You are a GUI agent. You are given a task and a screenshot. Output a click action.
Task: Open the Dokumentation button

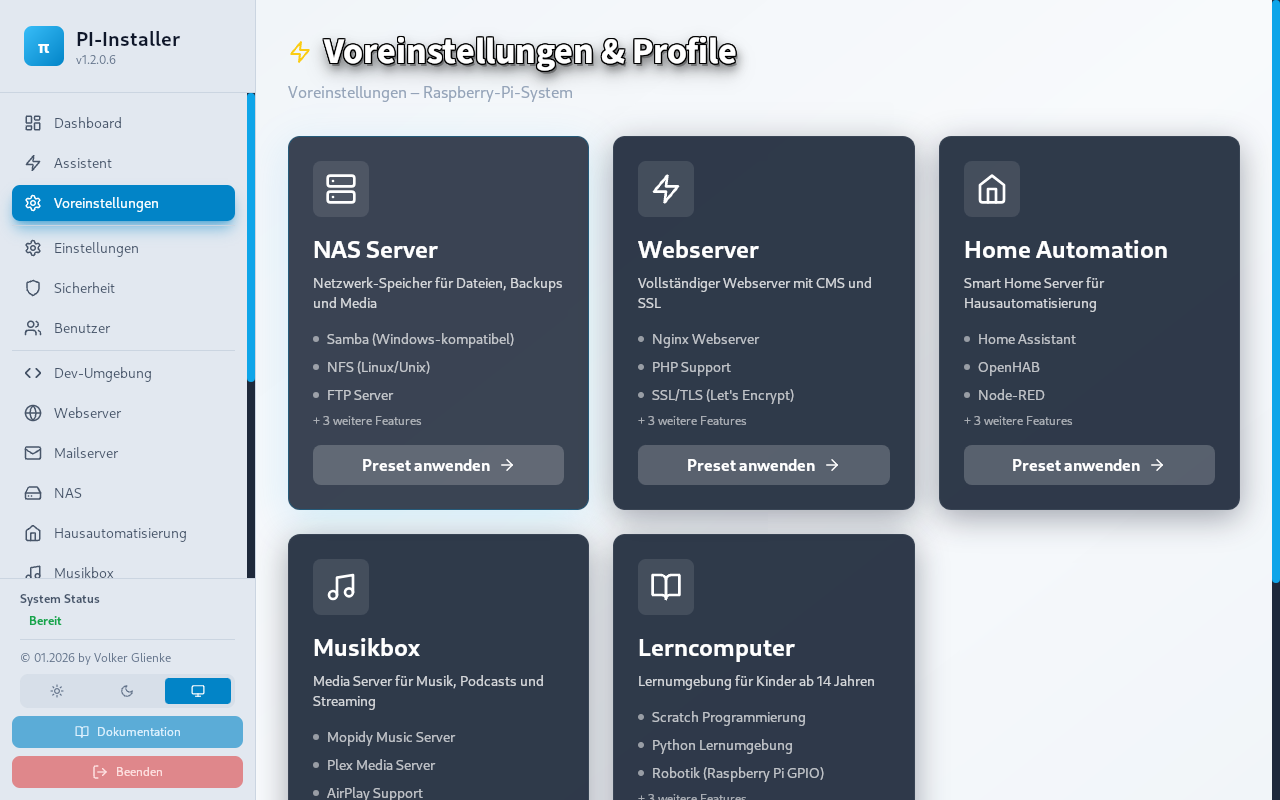pyautogui.click(x=127, y=732)
